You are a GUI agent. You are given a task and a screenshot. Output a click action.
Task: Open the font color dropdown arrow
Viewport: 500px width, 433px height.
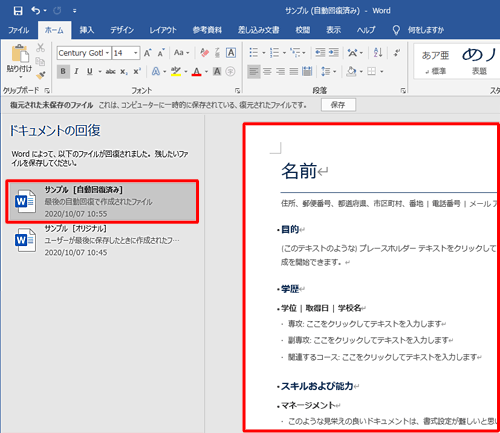pos(206,72)
